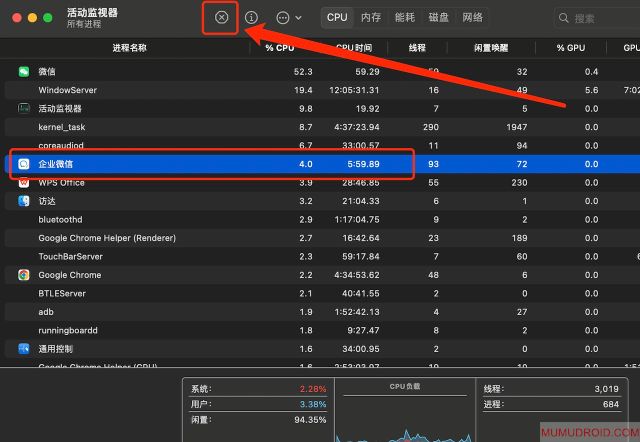This screenshot has width=640, height=442.
Task: Open the process info (i) button
Action: coord(251,18)
